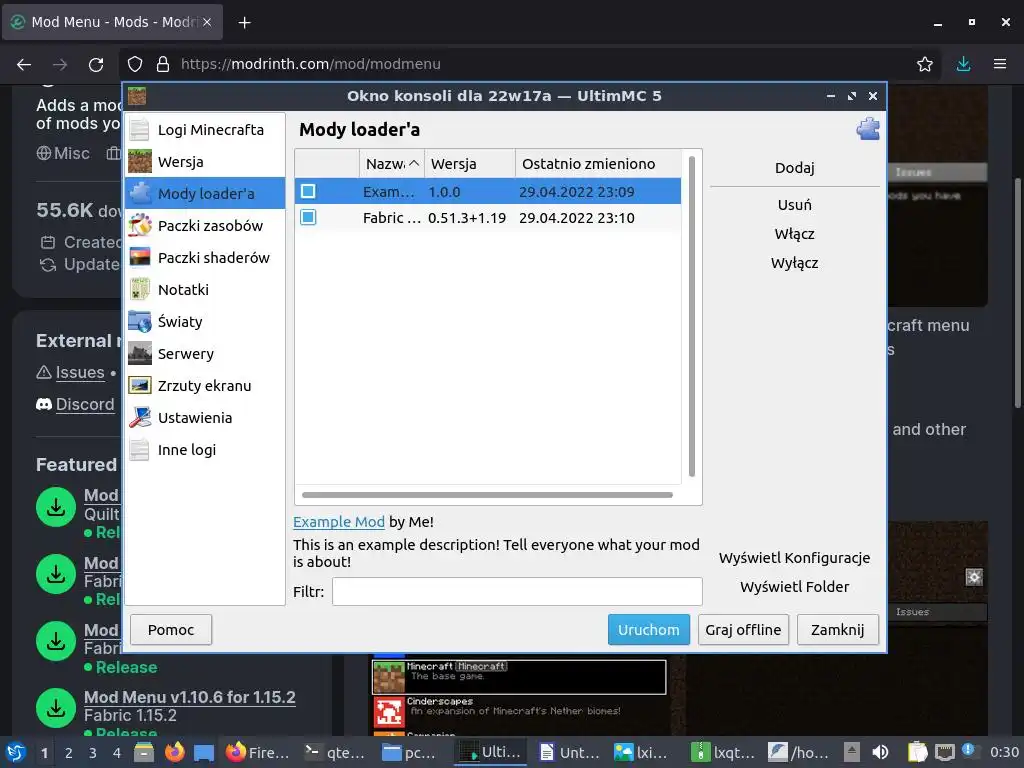The image size is (1024, 768).
Task: Click the Uruchom launch button
Action: point(648,630)
